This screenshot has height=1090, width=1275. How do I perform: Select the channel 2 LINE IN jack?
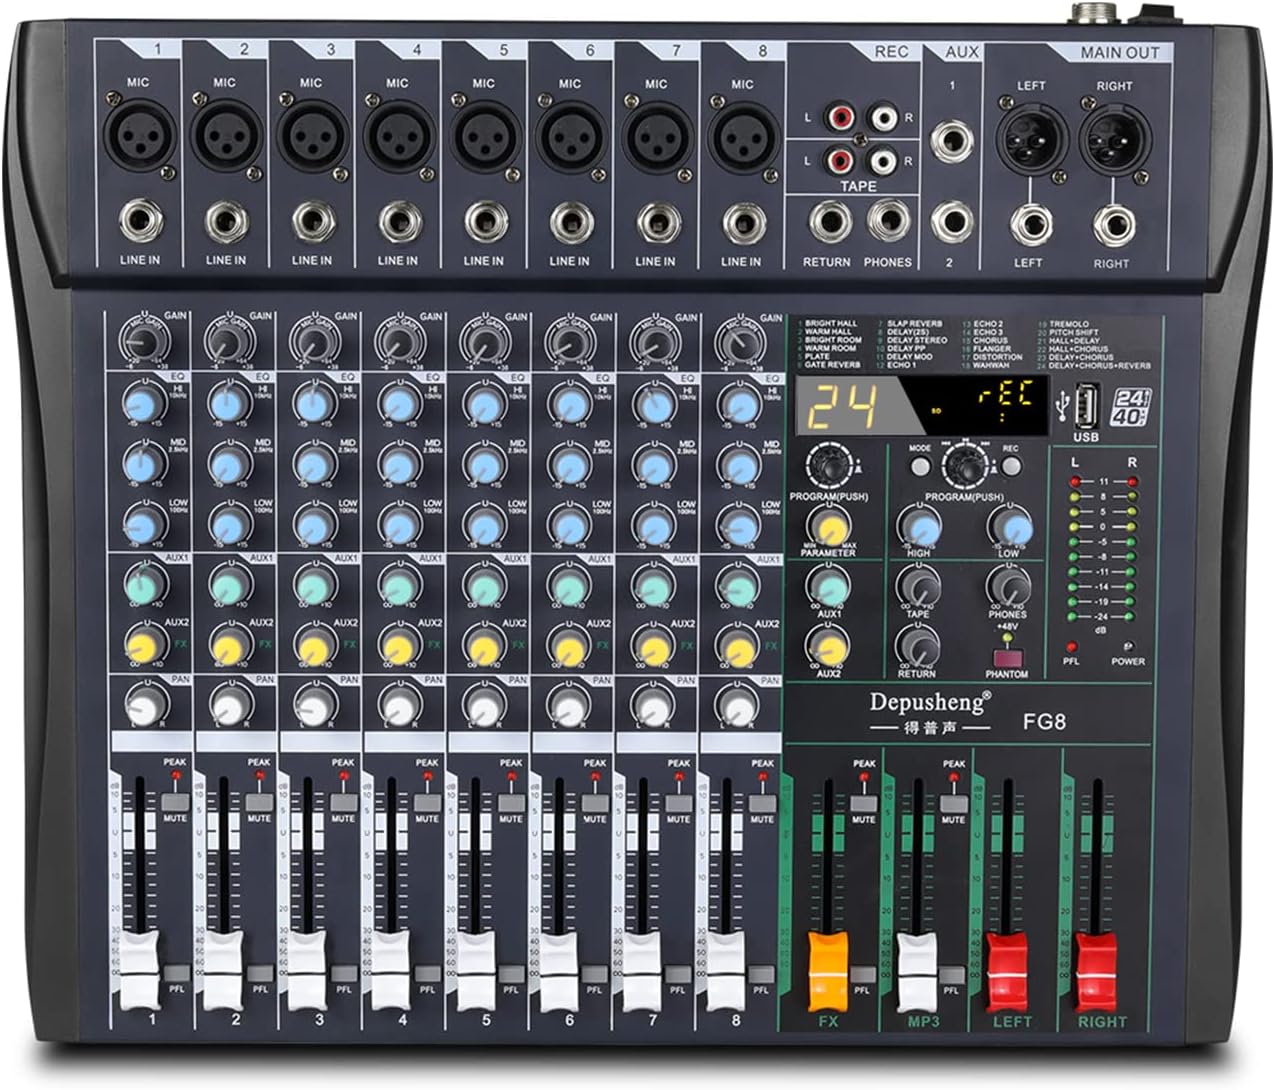[x=226, y=222]
